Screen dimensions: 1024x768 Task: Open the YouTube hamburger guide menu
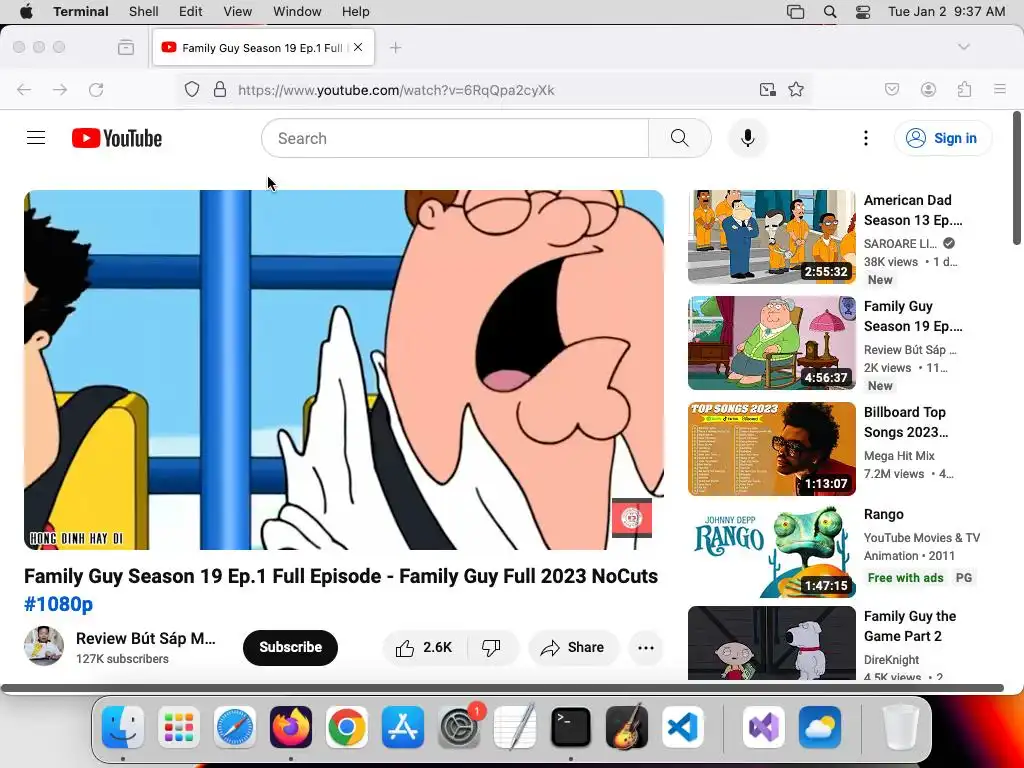coord(36,138)
